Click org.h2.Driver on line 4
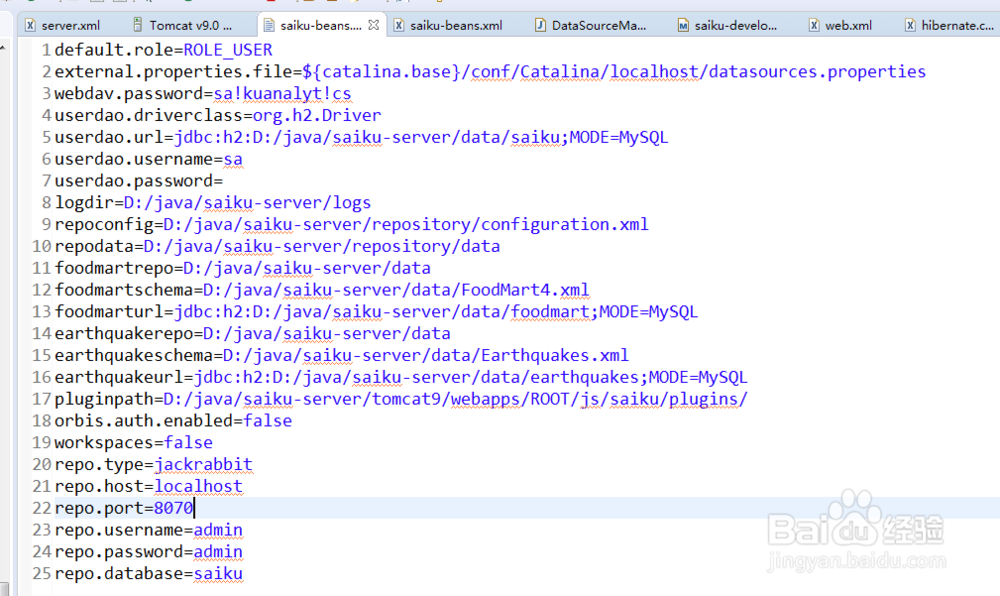Image resolution: width=1000 pixels, height=596 pixels. 317,115
